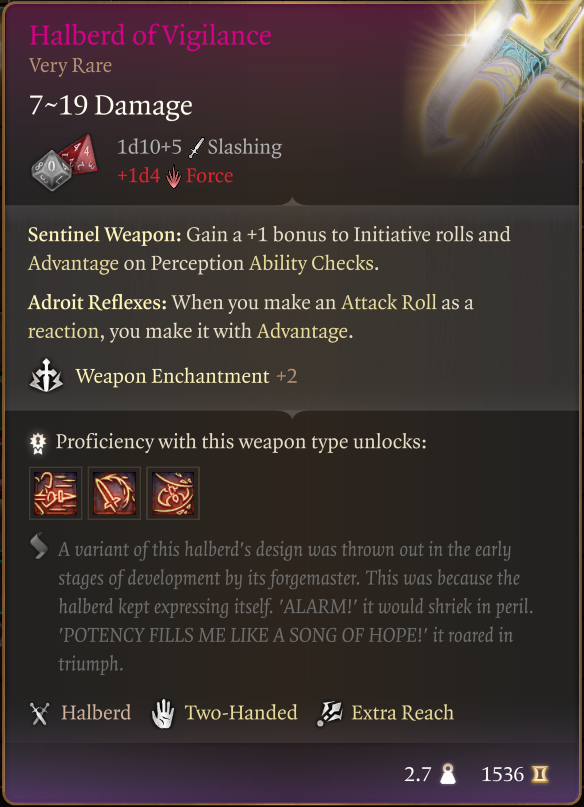Image resolution: width=584 pixels, height=807 pixels.
Task: Click the Extra Reach property label
Action: point(402,713)
